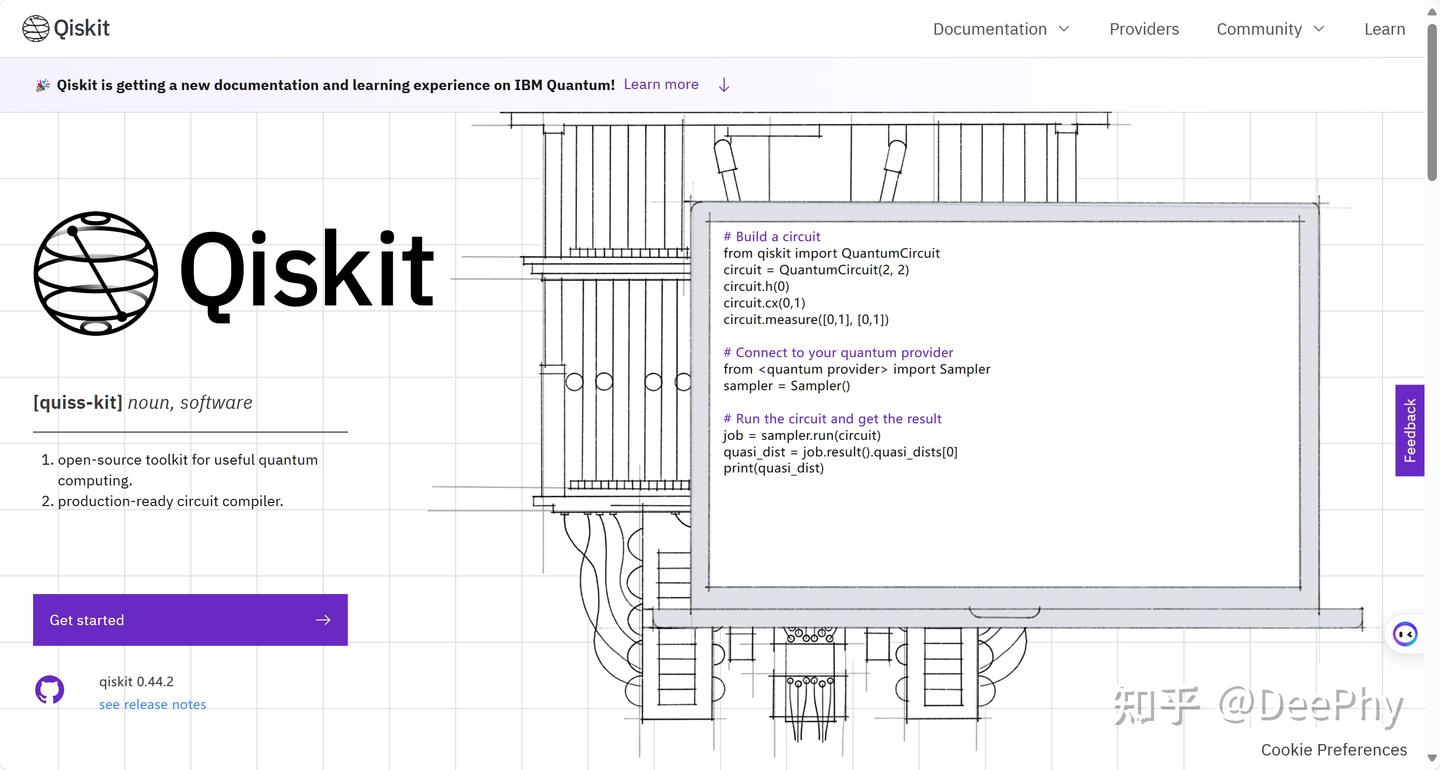Viewport: 1440px width, 770px height.
Task: Open the see release notes link
Action: [x=152, y=704]
